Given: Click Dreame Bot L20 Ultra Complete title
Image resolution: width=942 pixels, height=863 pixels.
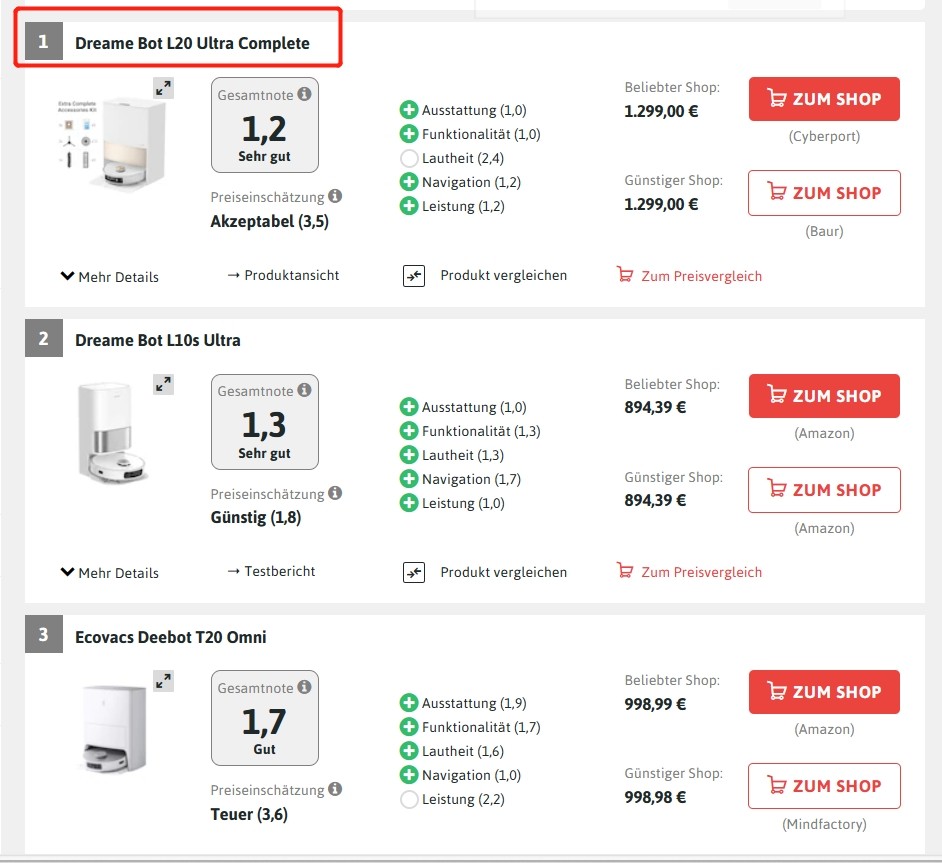Looking at the screenshot, I should point(192,43).
